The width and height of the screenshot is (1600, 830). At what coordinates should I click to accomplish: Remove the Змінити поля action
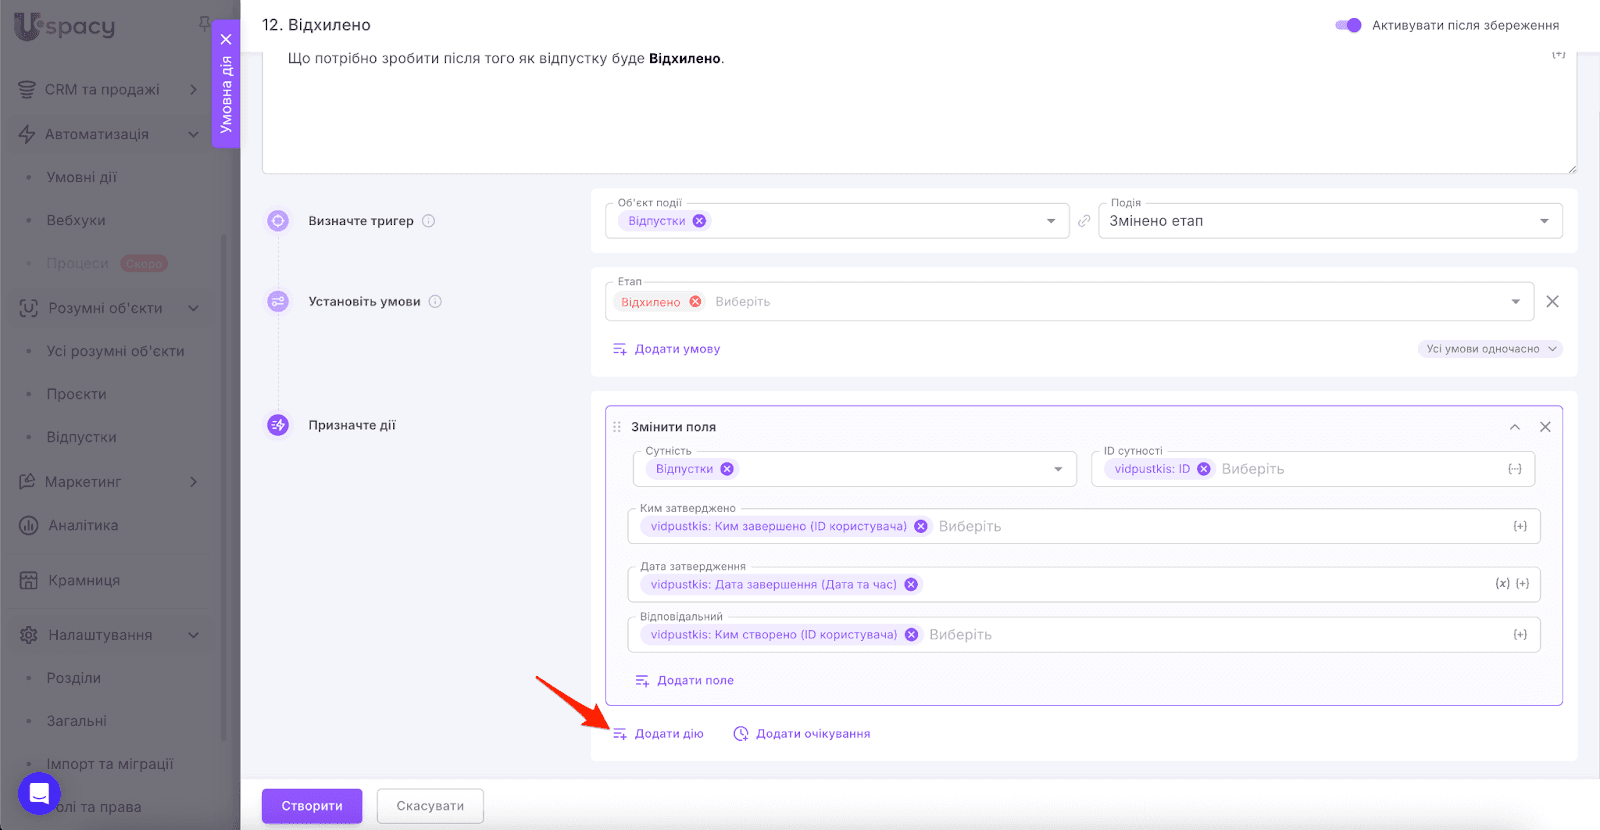(x=1545, y=427)
